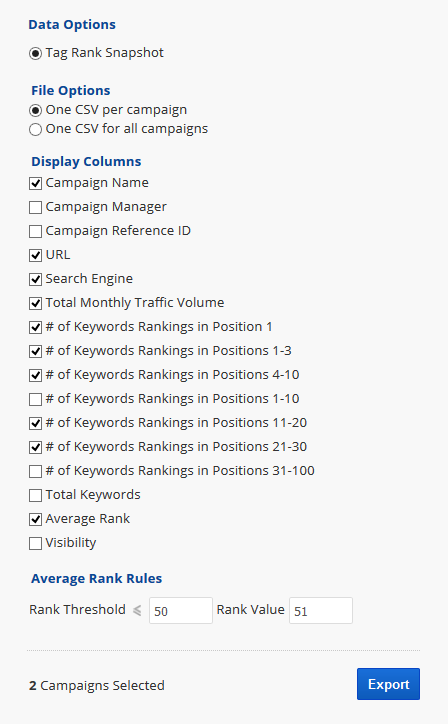Viewport: 448px width, 724px height.
Task: Click the blue Export button
Action: tap(388, 684)
